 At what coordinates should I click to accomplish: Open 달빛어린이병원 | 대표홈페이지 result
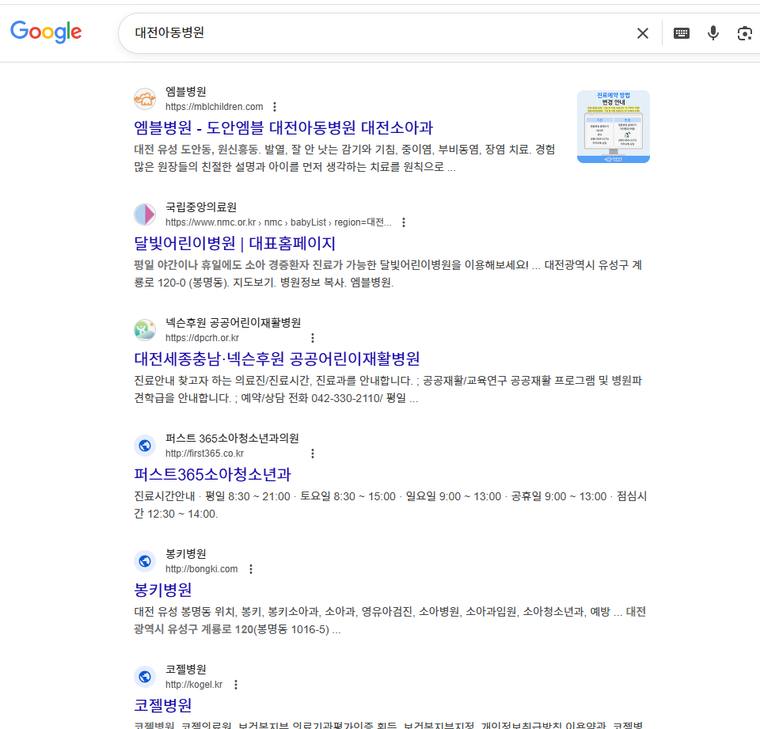pyautogui.click(x=235, y=243)
